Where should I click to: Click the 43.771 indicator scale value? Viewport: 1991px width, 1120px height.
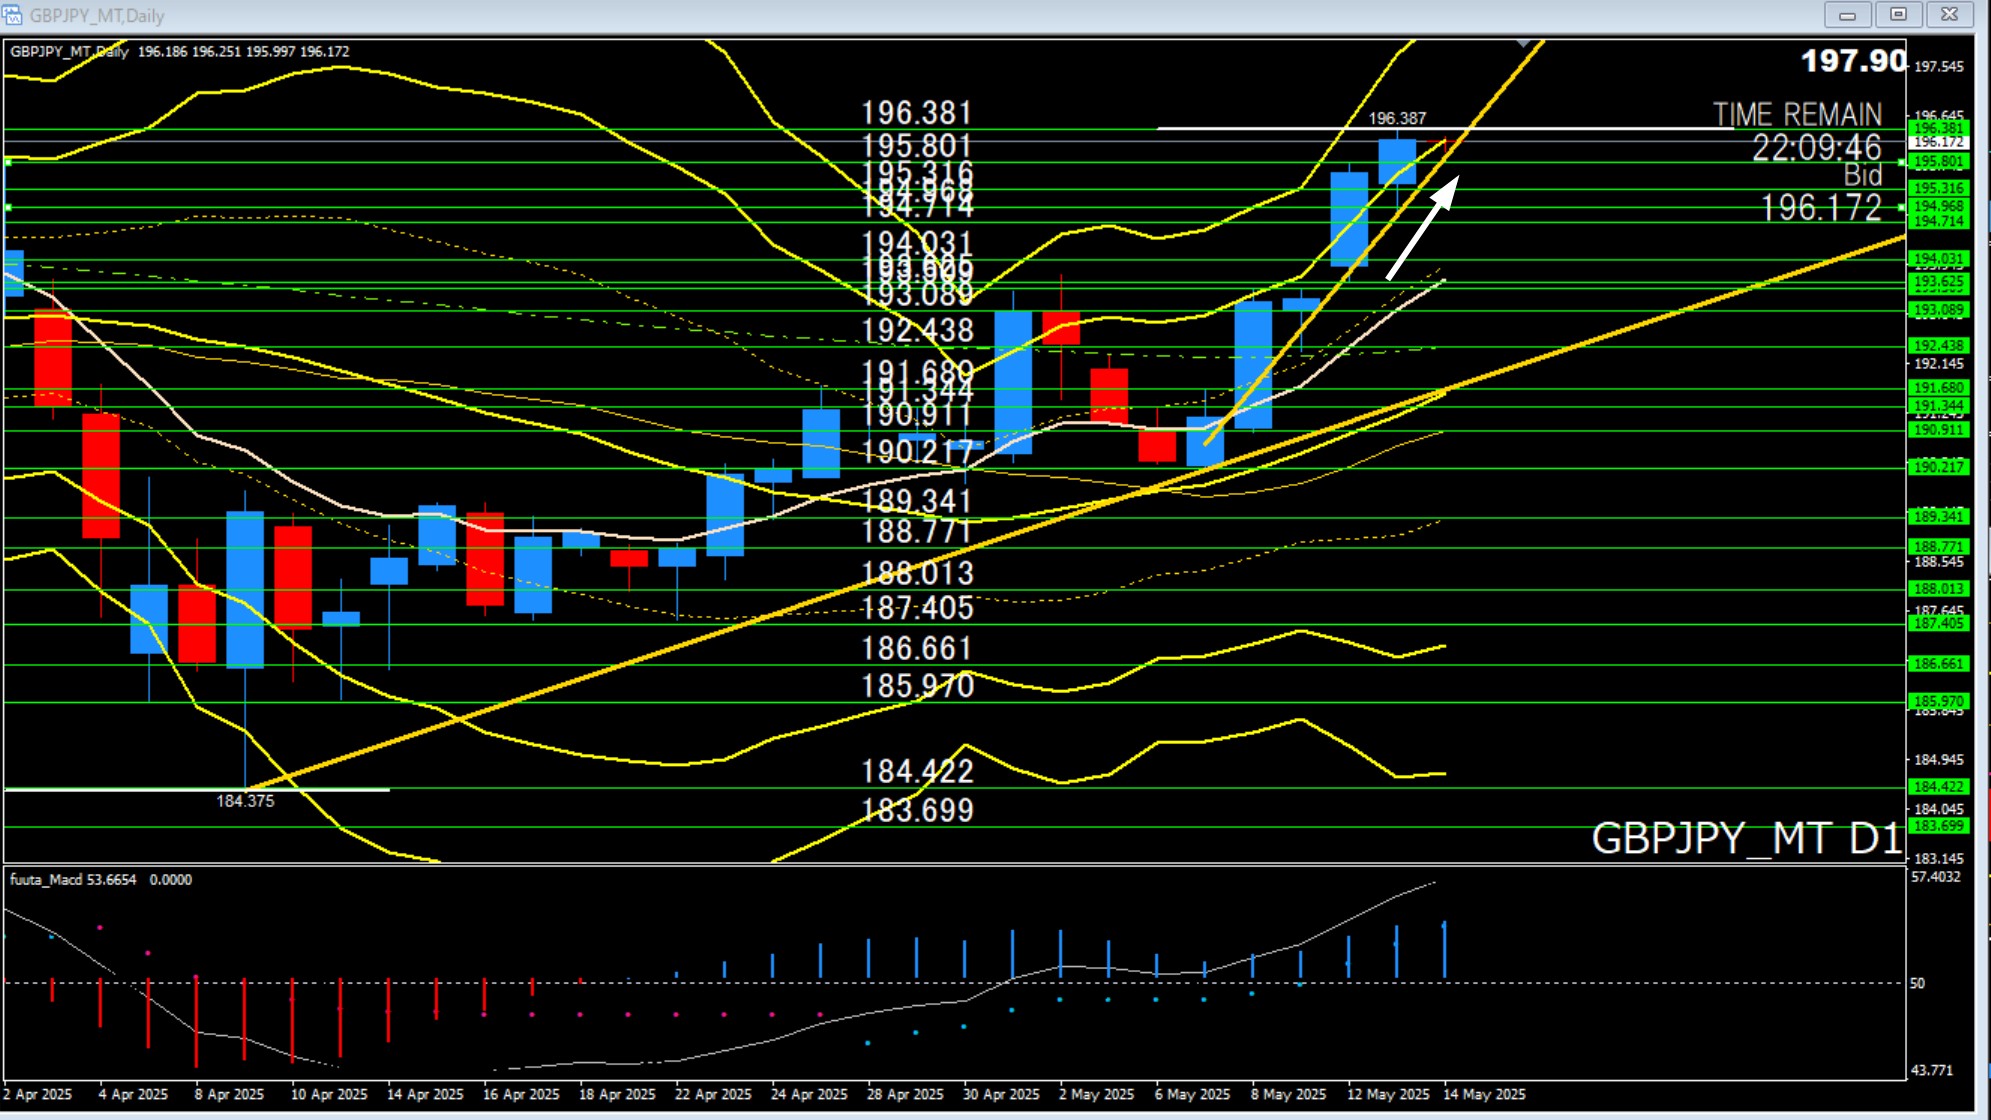(x=1932, y=1070)
